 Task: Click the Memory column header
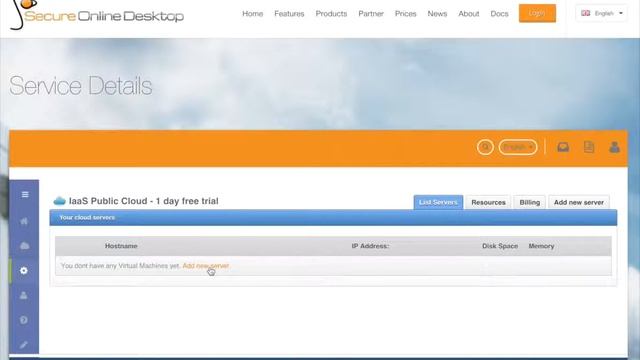tap(541, 246)
